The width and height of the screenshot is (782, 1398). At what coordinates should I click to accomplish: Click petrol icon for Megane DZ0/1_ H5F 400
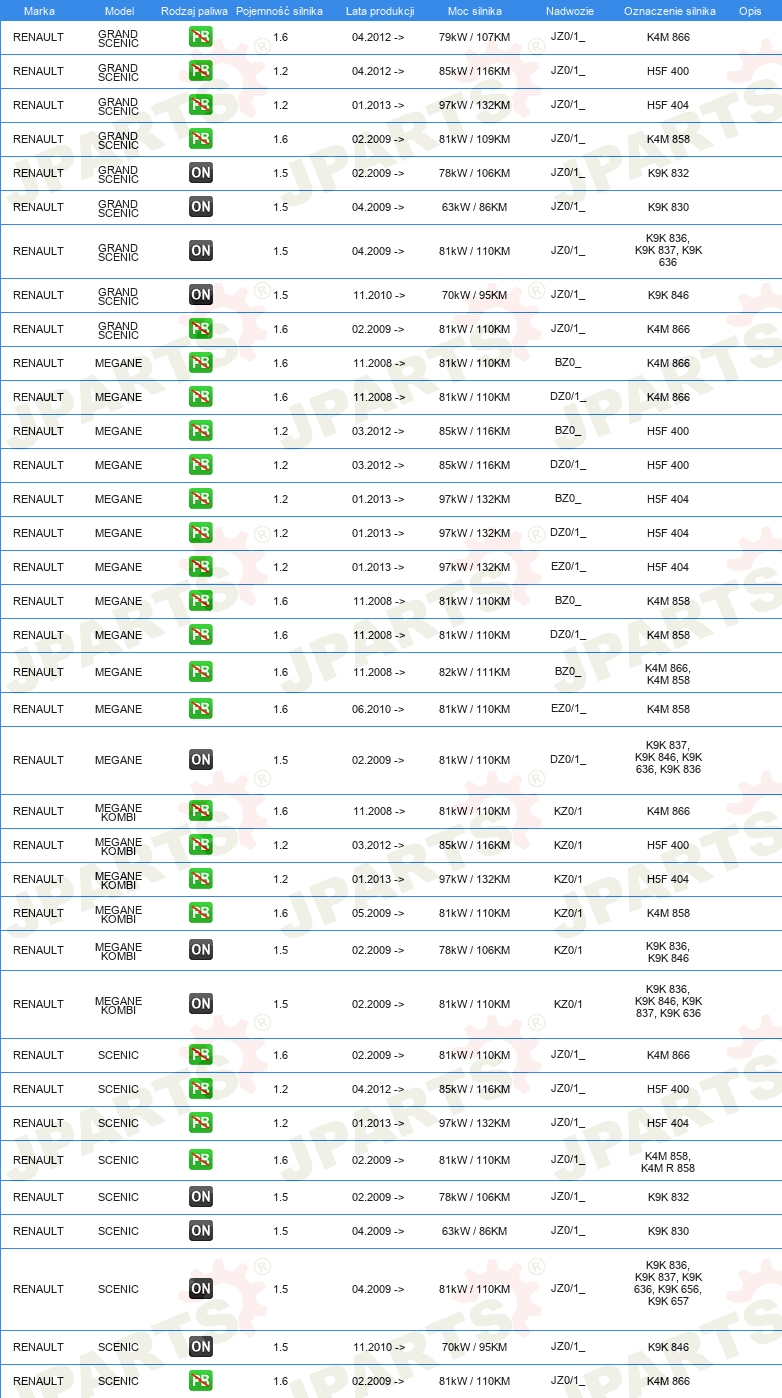[x=200, y=465]
